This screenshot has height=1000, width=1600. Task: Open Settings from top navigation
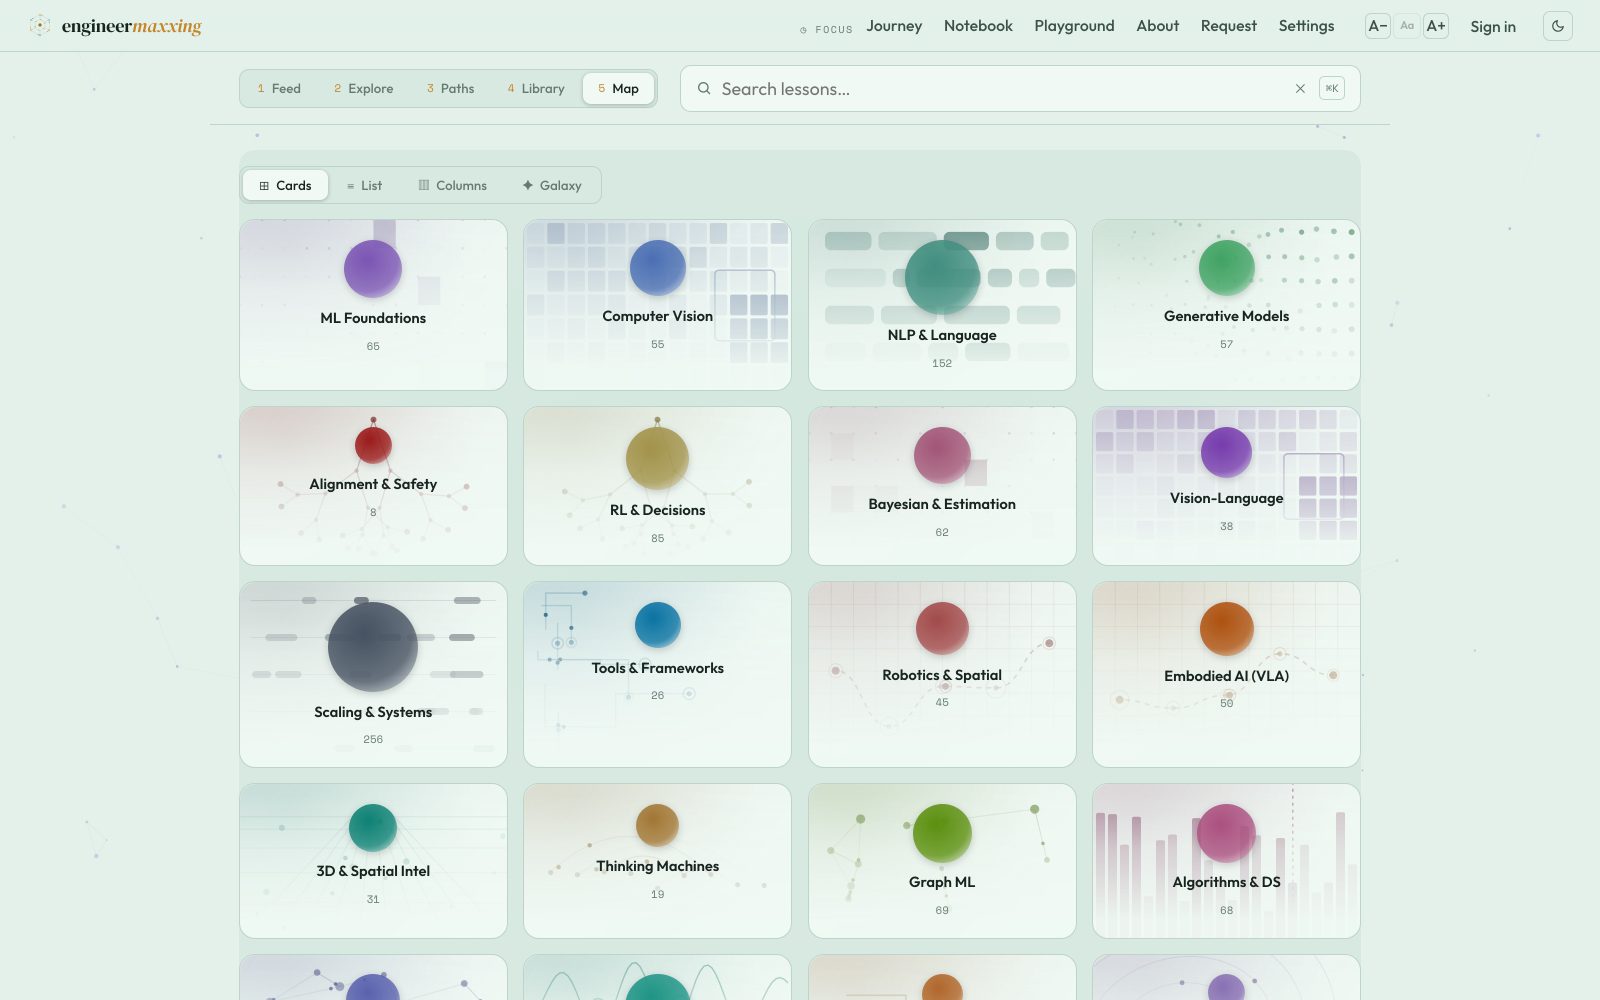[1306, 26]
